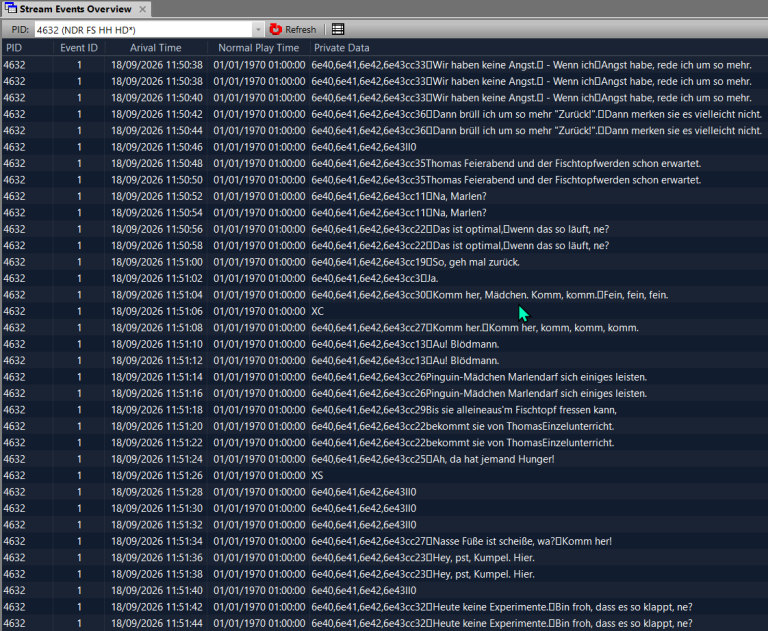This screenshot has width=768, height=631.
Task: Click private data in the 11:51:22 Einzelunterricht row
Action: point(463,443)
